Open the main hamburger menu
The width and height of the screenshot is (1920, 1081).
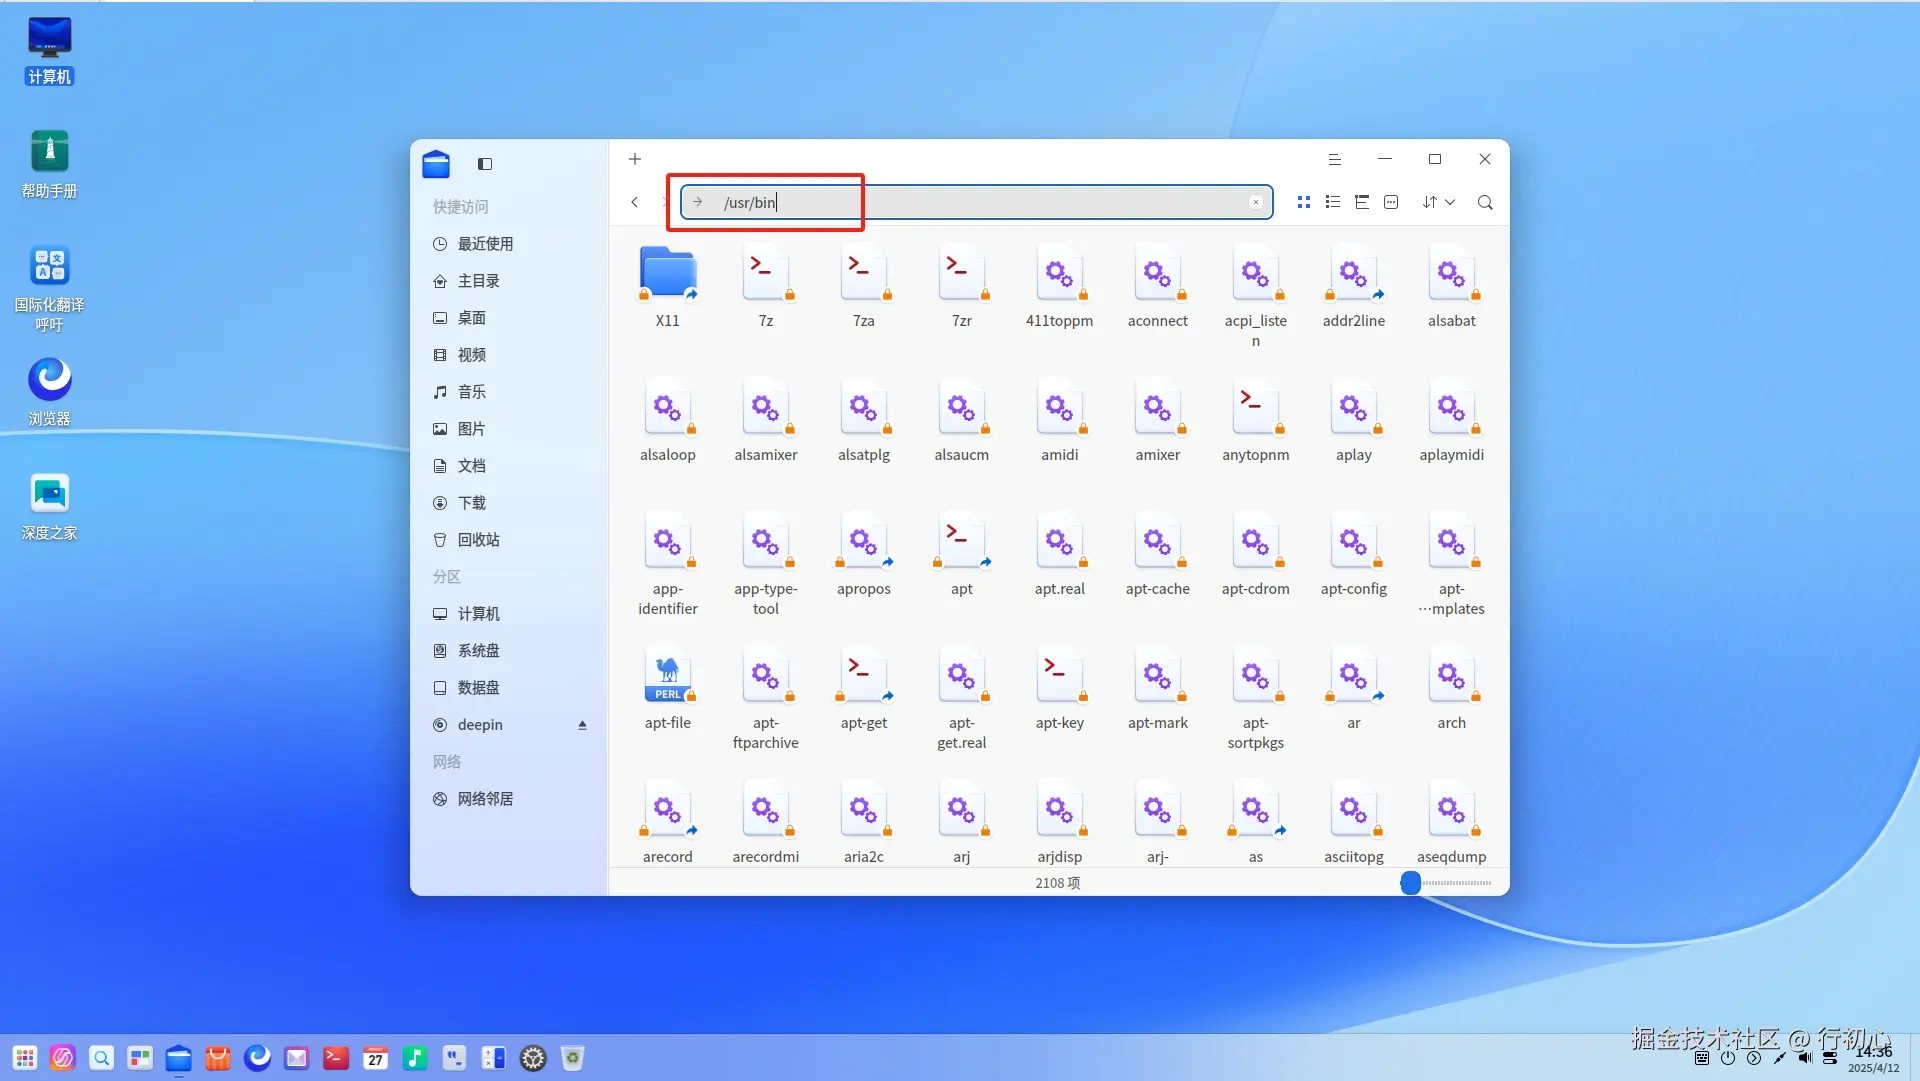click(1334, 159)
